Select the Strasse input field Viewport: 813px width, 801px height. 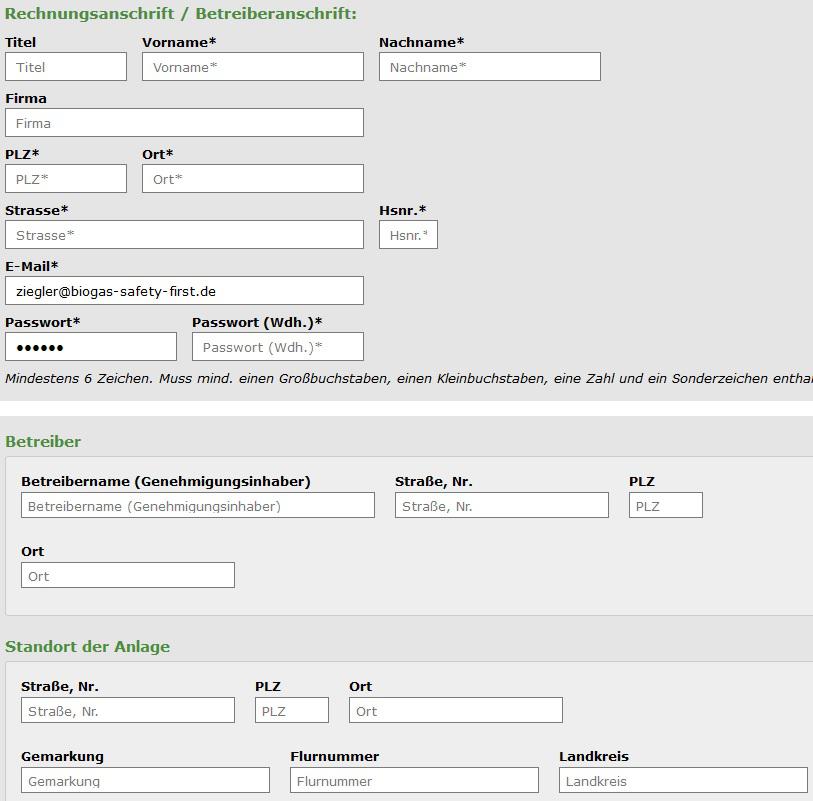click(184, 235)
